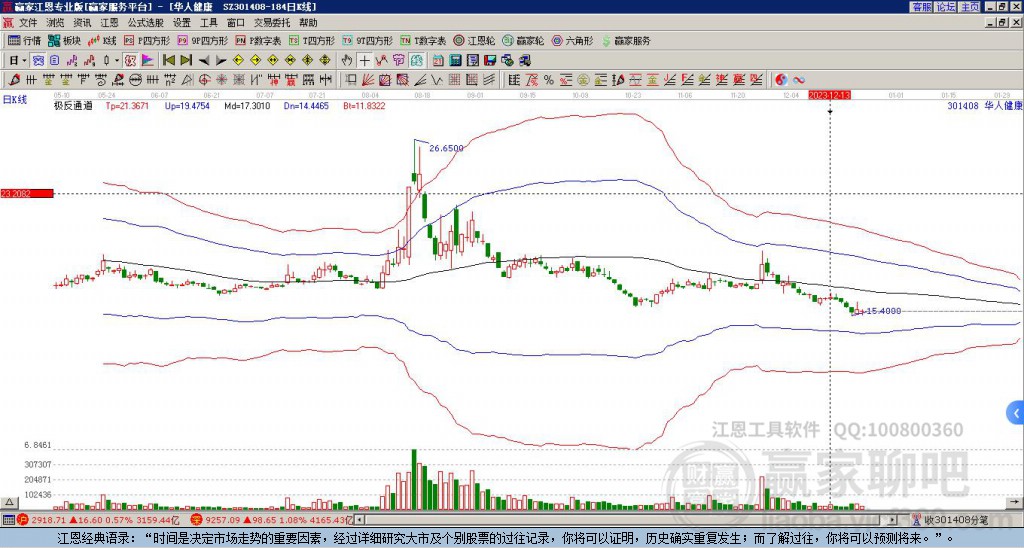Collapse panel with up triangle button
1024x548 pixels.
click(x=9, y=502)
